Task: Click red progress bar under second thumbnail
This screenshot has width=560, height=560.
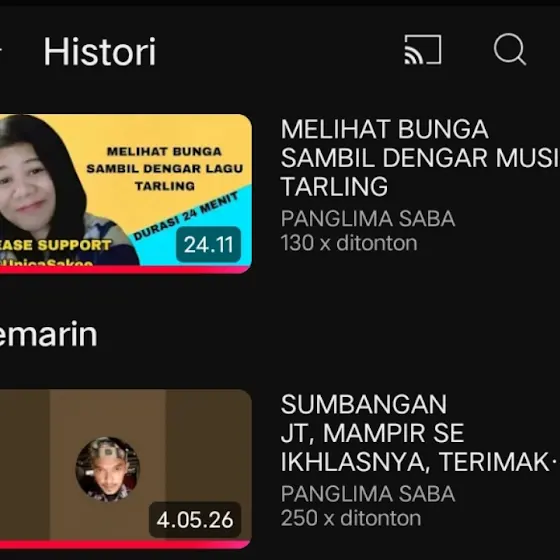Action: [x=125, y=545]
